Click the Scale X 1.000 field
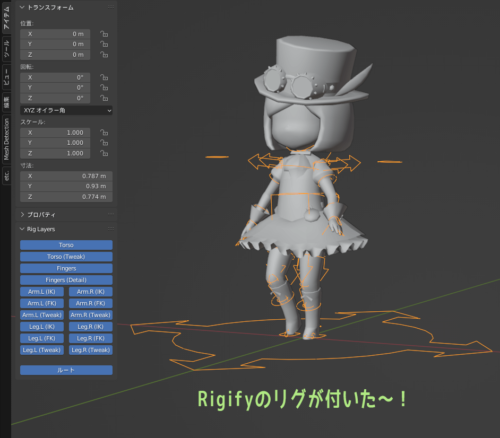This screenshot has width=500, height=438. click(x=55, y=133)
